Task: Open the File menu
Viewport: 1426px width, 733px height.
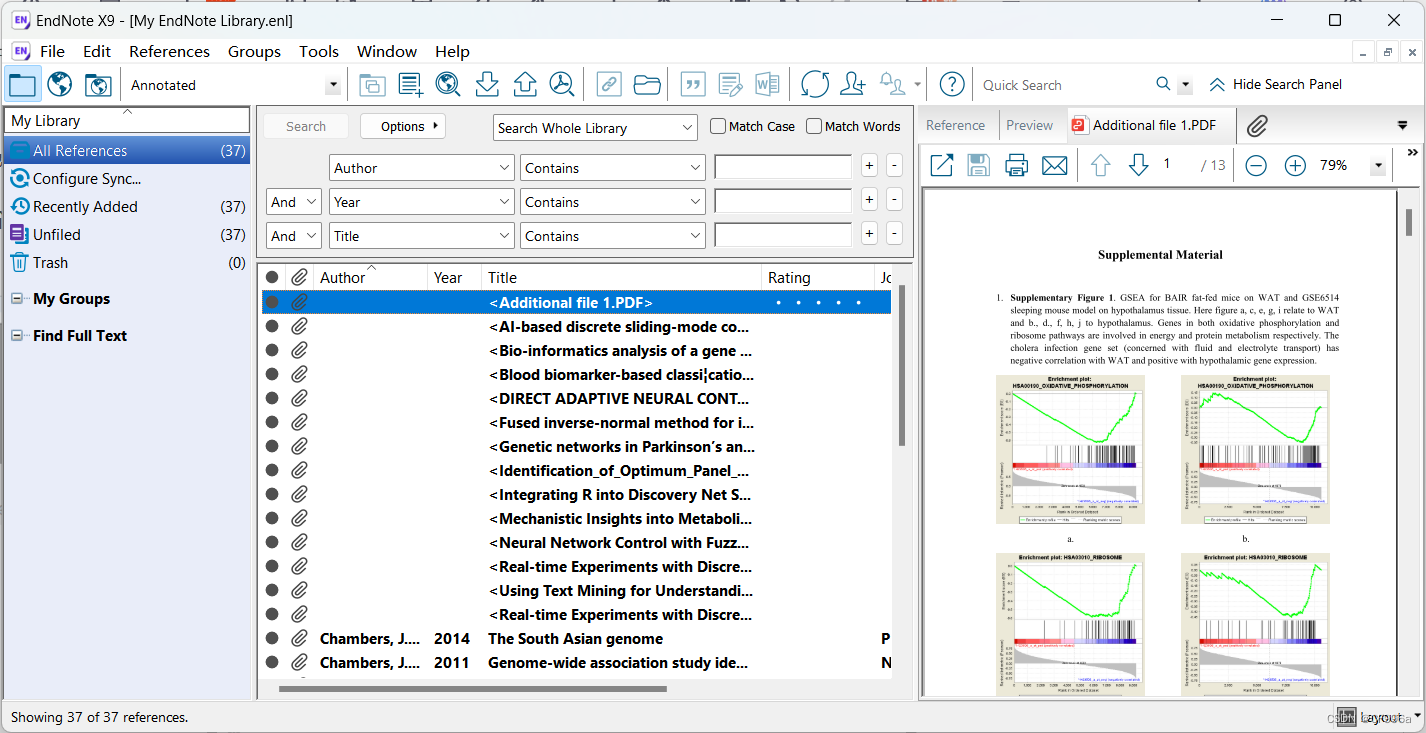Action: click(x=52, y=51)
